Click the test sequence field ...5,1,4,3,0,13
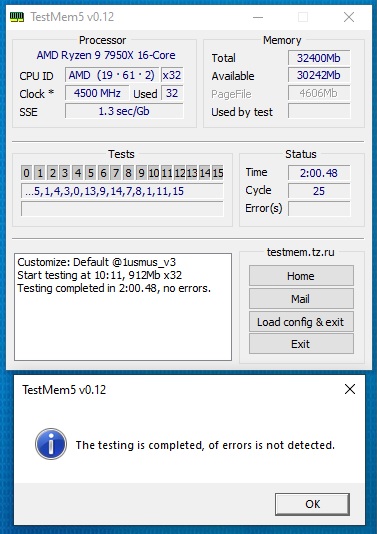377x534 pixels. [x=122, y=191]
